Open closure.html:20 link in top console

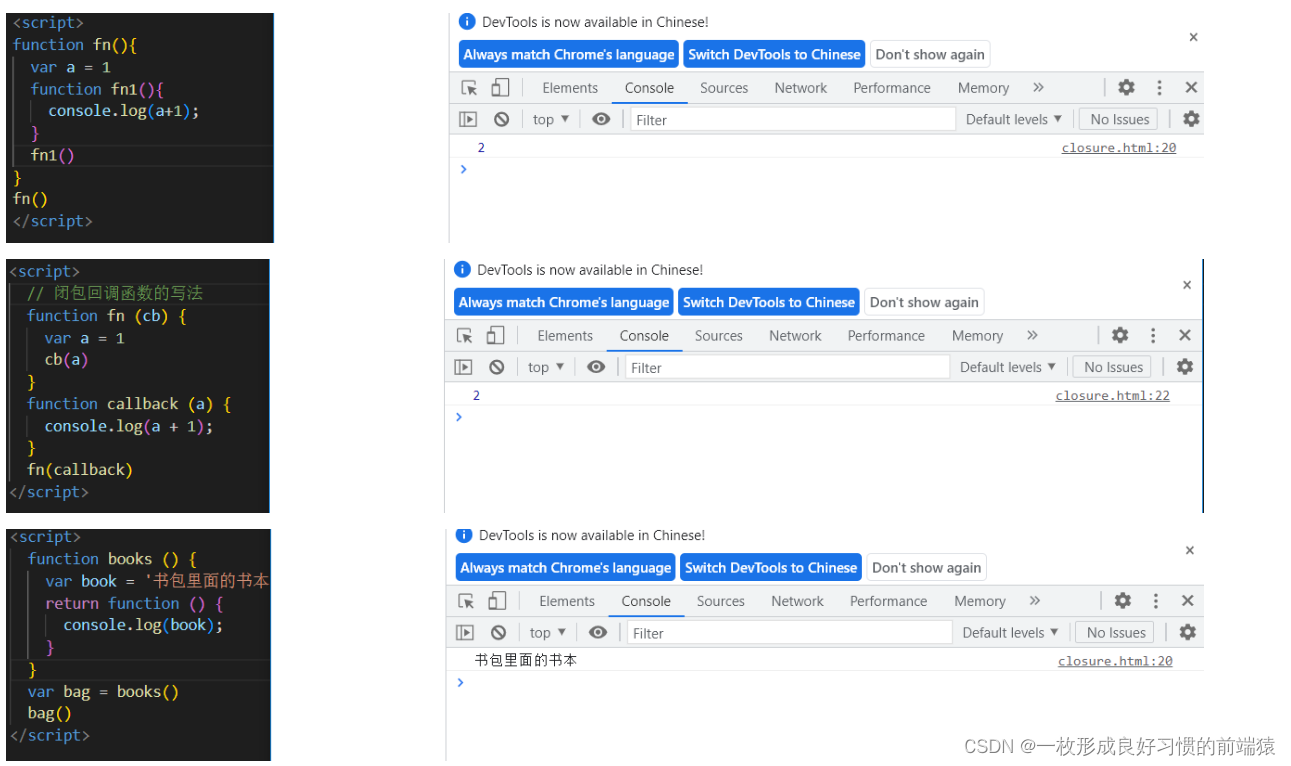[1119, 148]
